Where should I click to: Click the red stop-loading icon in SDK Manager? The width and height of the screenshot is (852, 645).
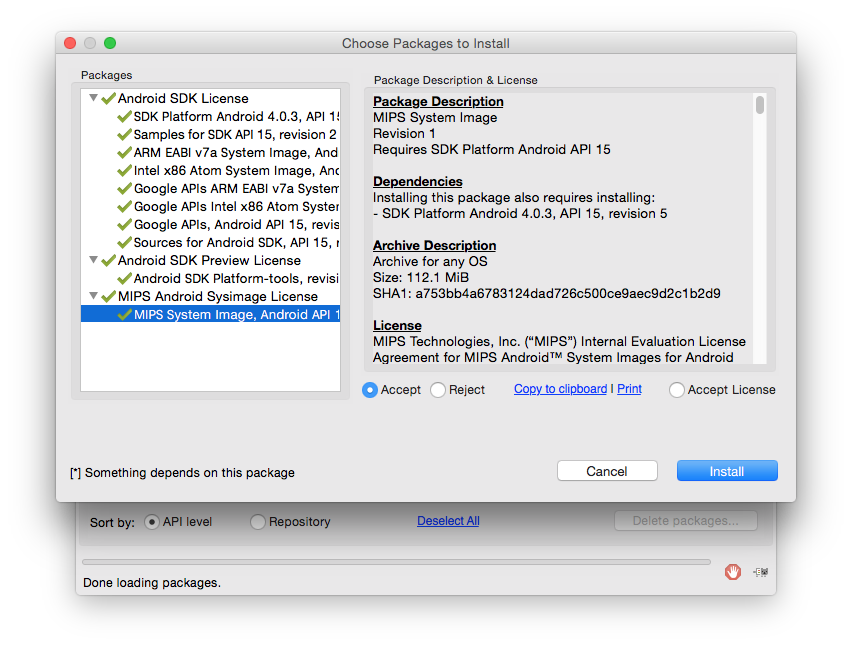(732, 572)
